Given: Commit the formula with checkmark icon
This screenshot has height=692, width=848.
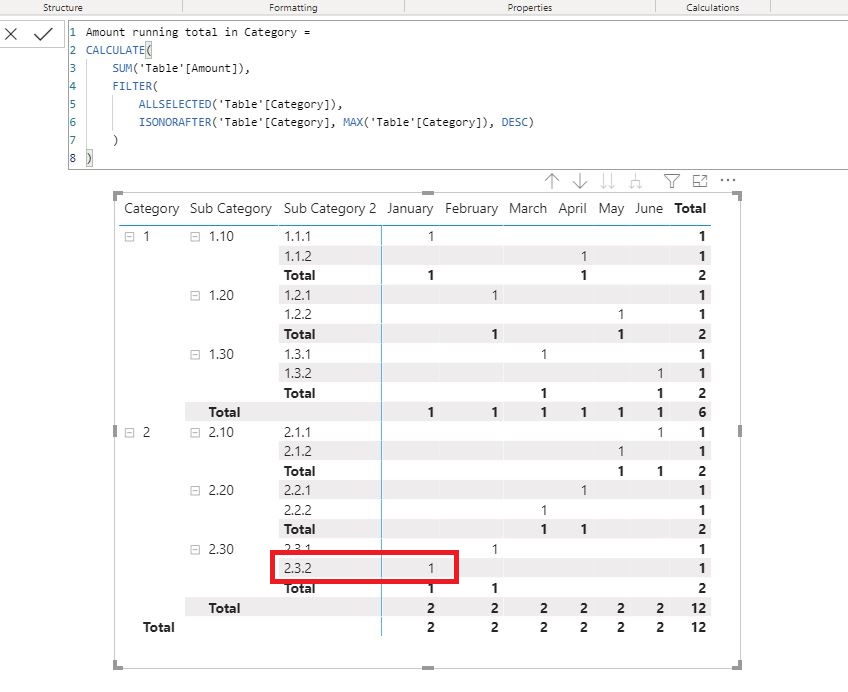Looking at the screenshot, I should (x=43, y=34).
